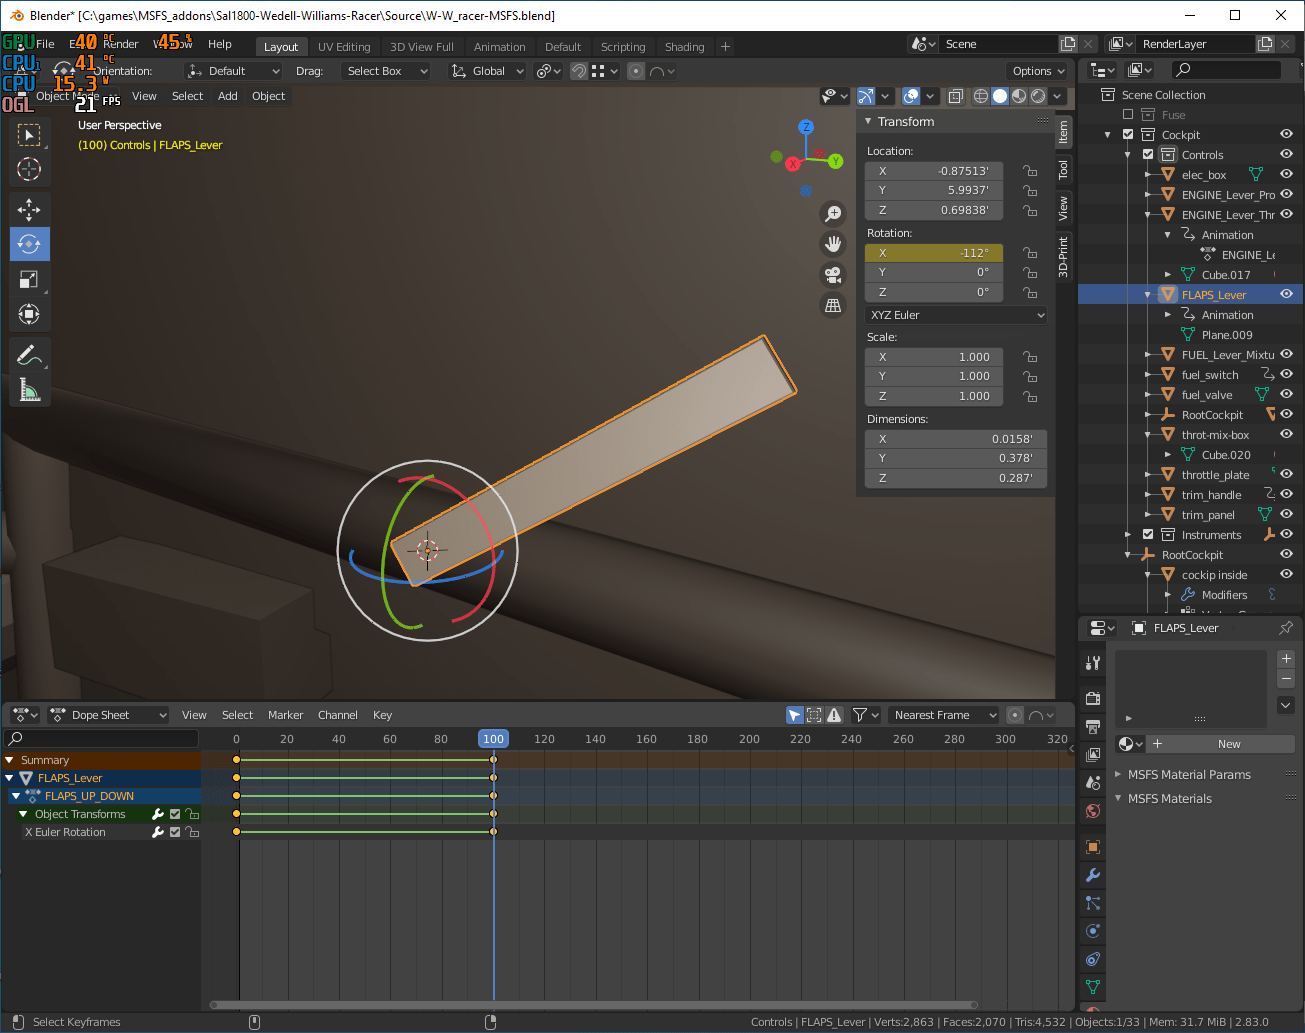Uncheck the Cockpit collection checkbox
Image resolution: width=1305 pixels, height=1033 pixels.
[x=1128, y=135]
